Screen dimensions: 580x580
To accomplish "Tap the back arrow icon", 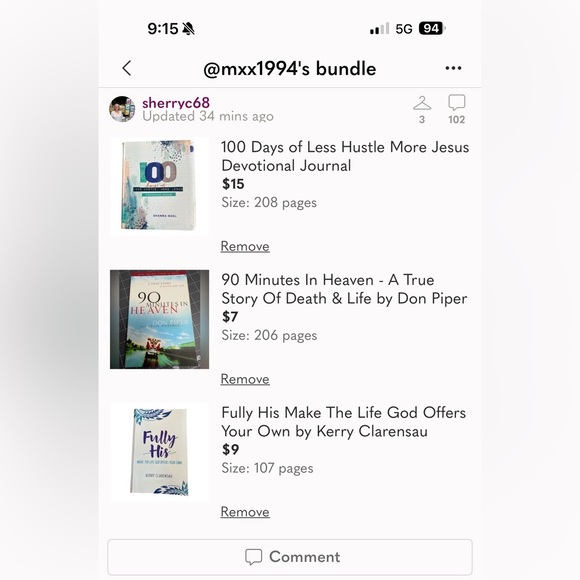I will point(127,68).
